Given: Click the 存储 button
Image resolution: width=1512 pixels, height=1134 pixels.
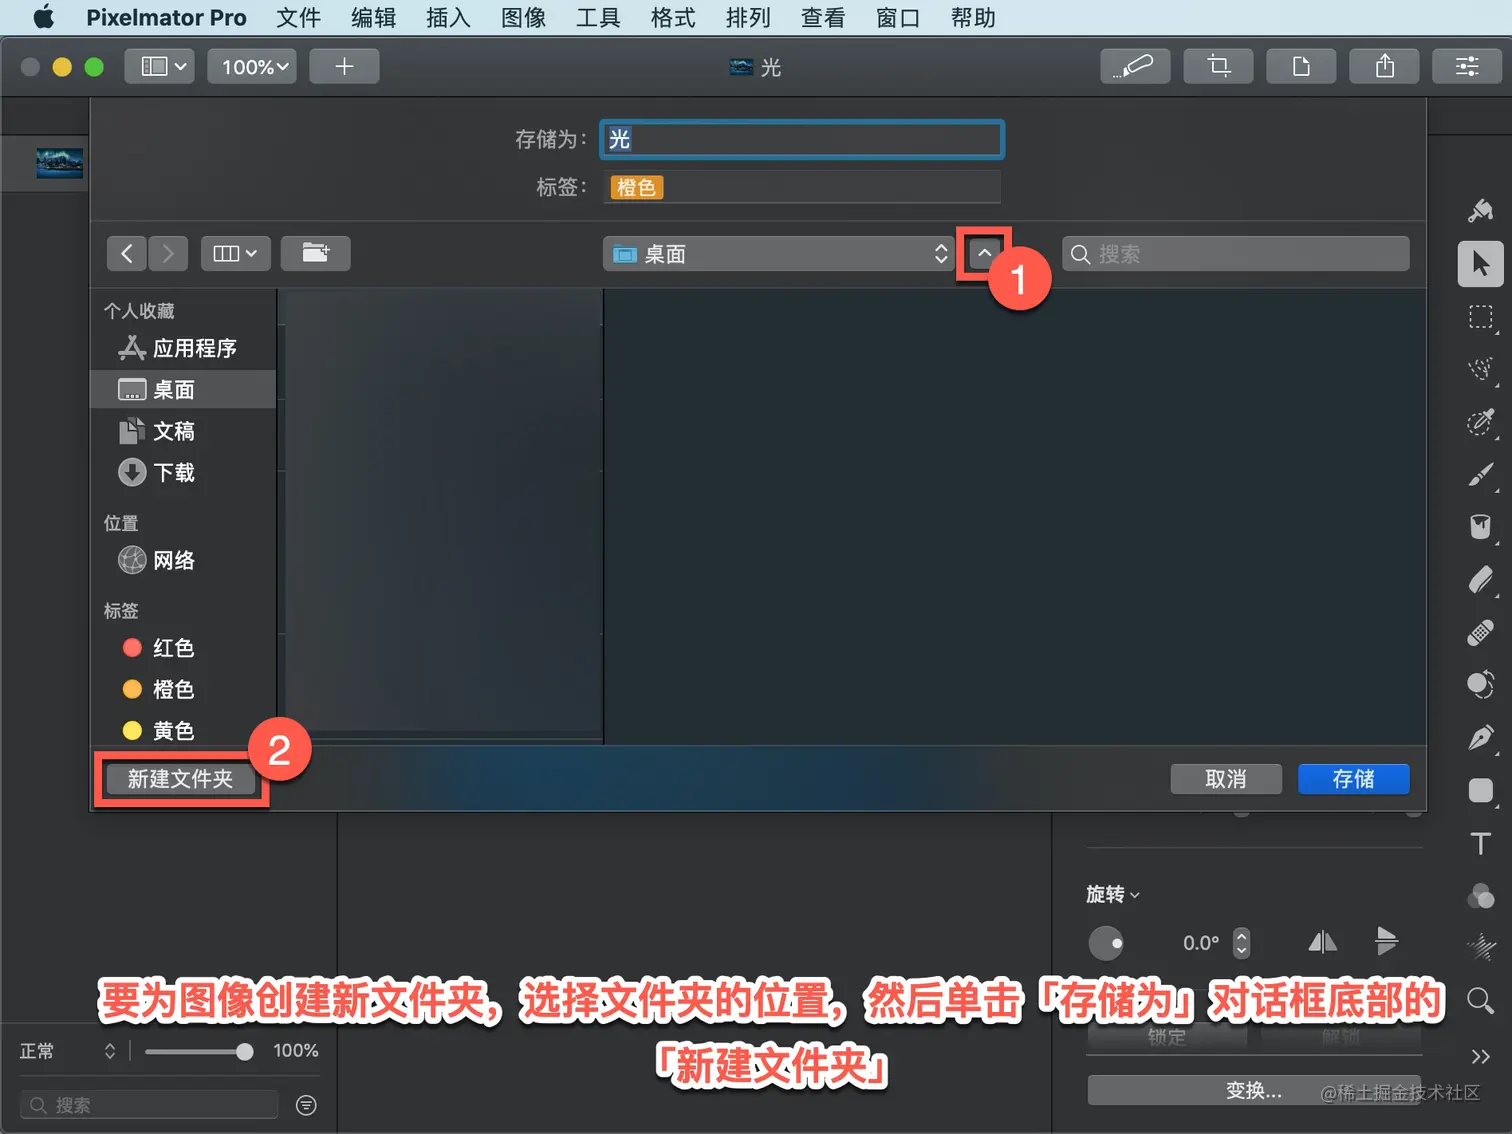Looking at the screenshot, I should pos(1354,779).
